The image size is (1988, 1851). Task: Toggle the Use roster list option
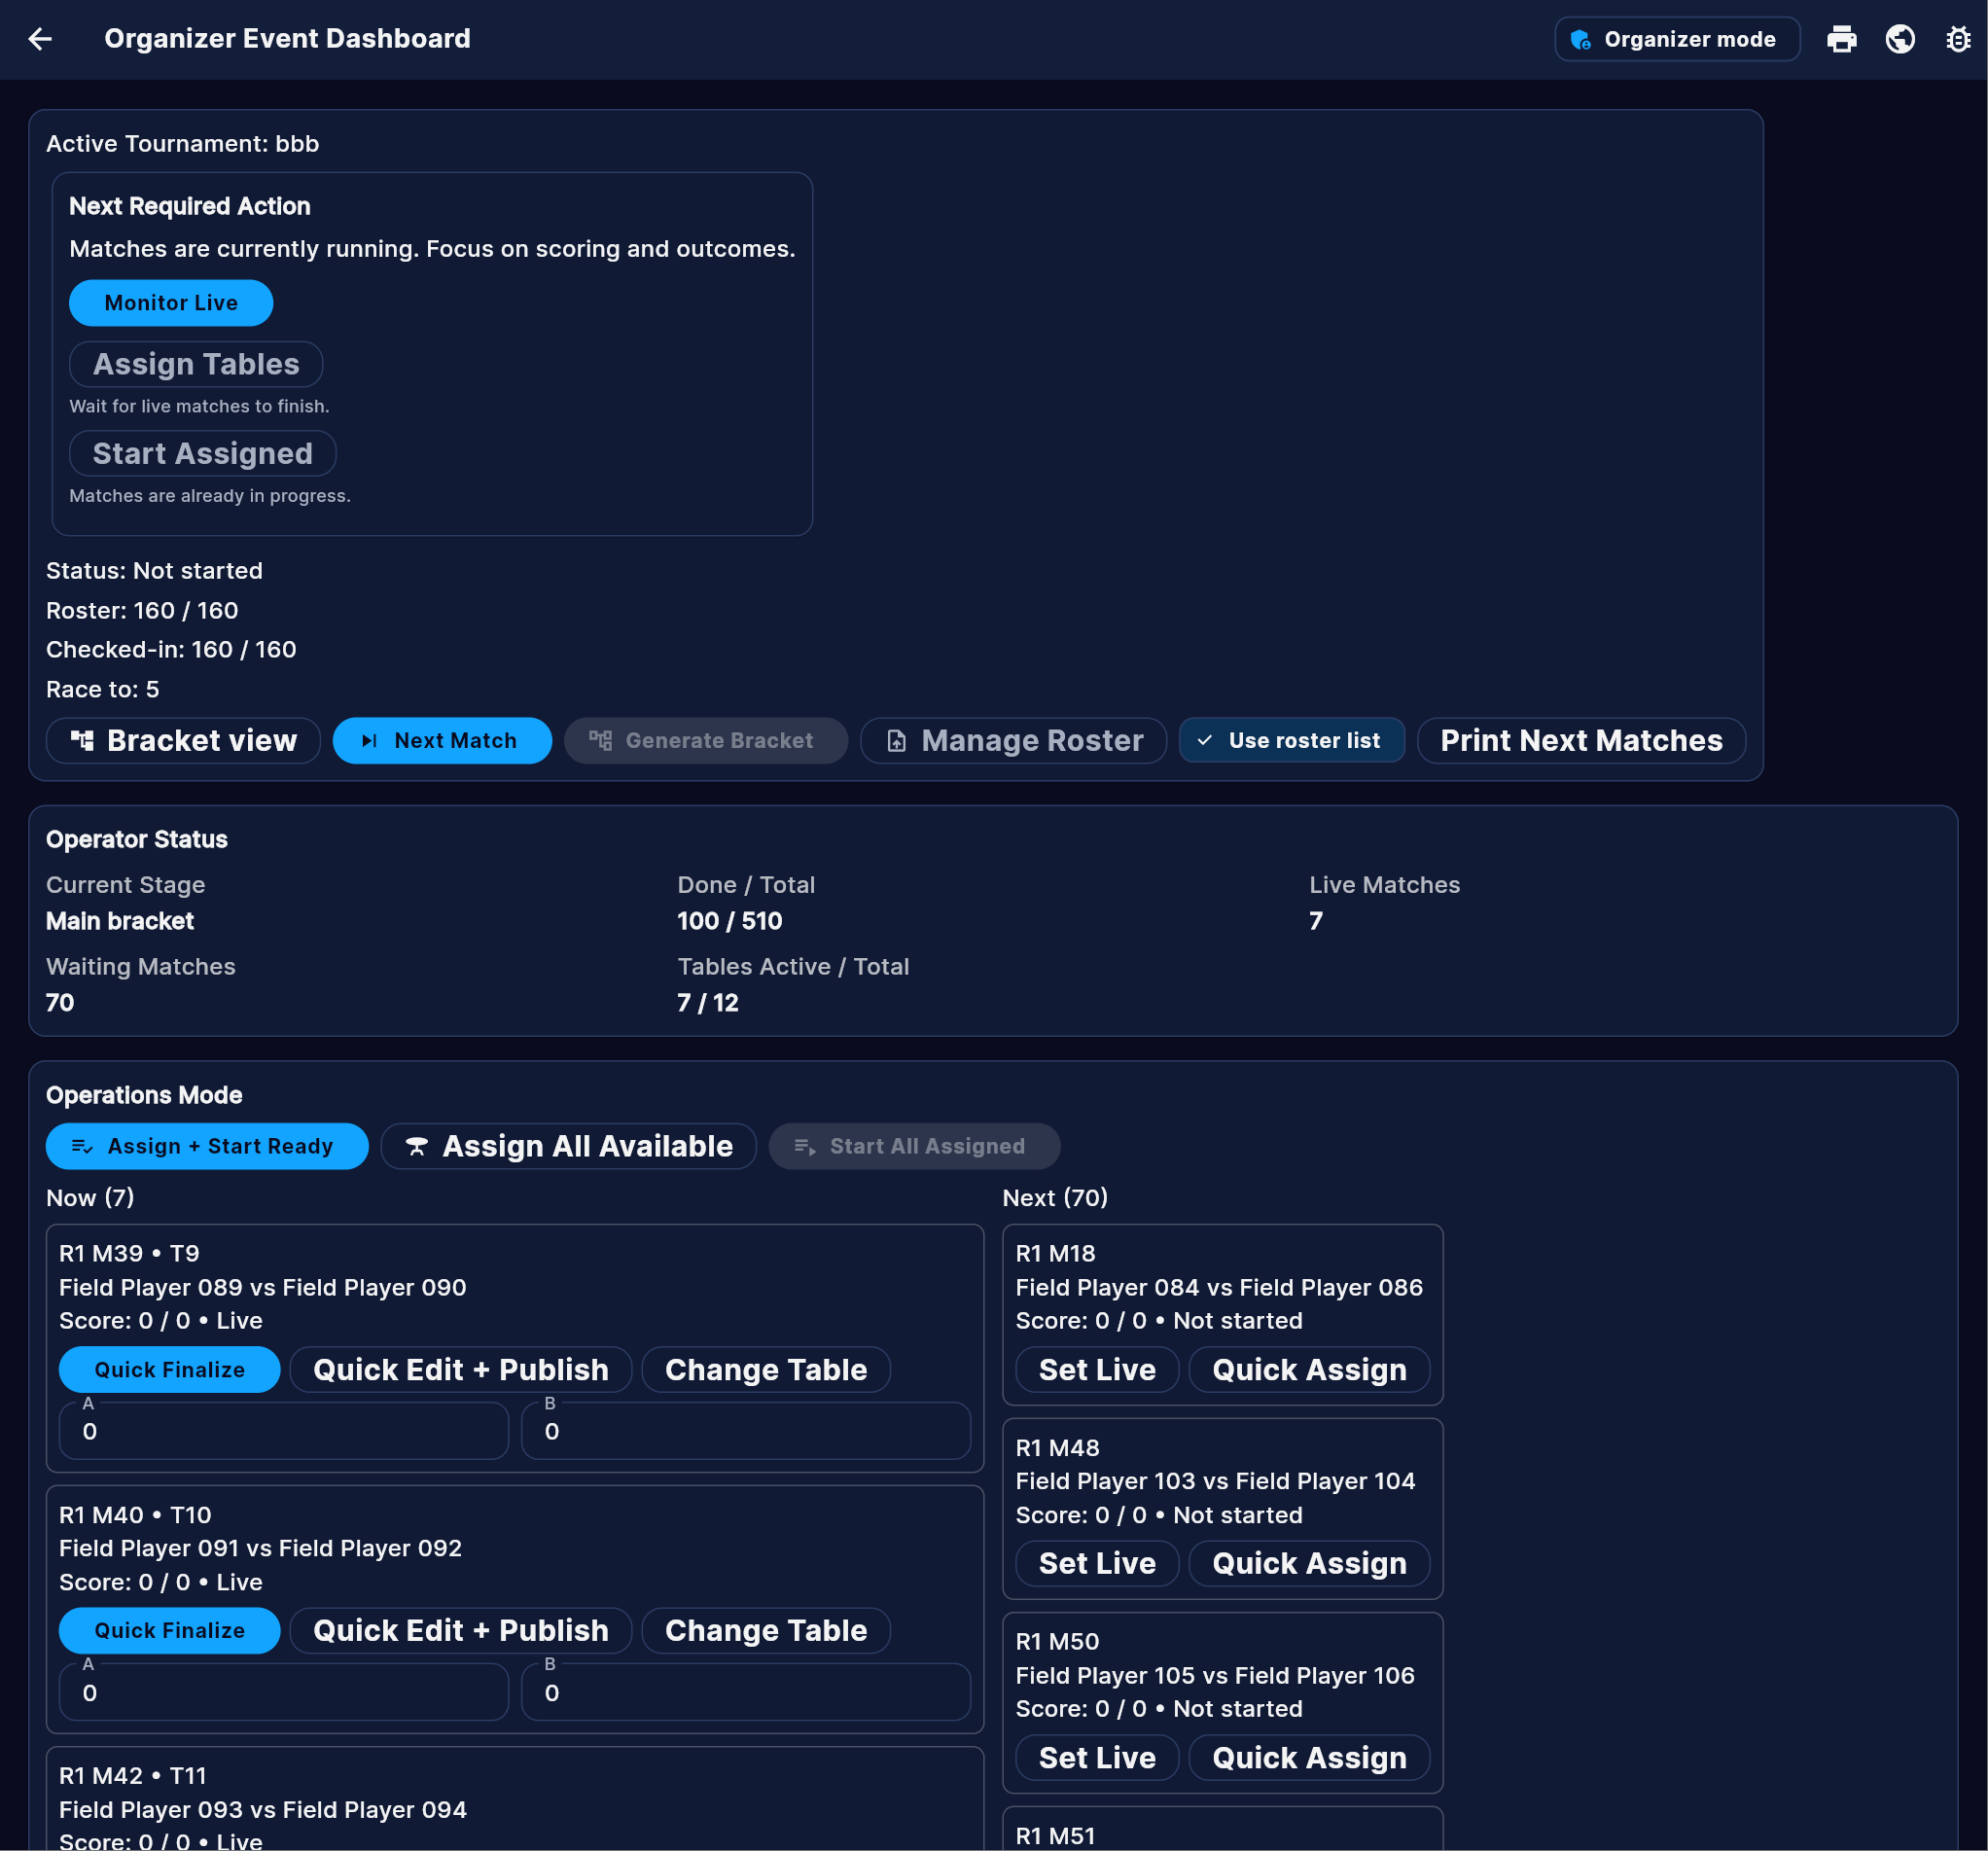click(x=1292, y=740)
